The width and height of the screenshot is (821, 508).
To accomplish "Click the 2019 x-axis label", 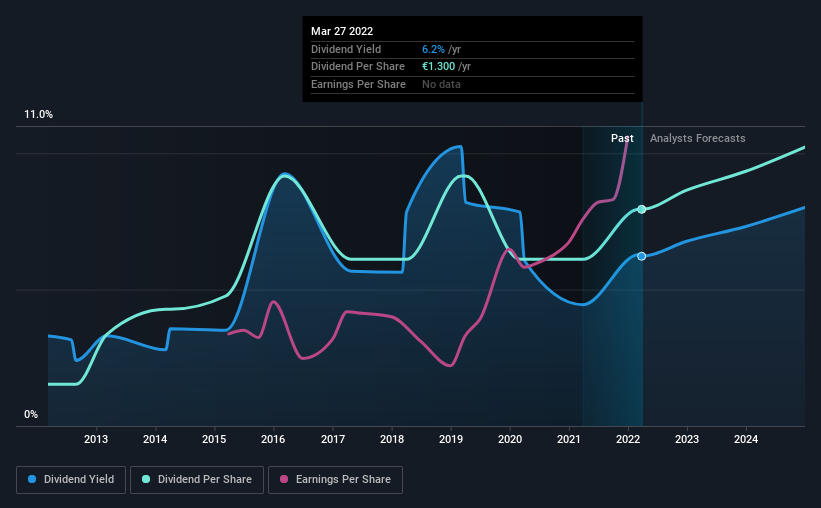I will click(x=451, y=439).
